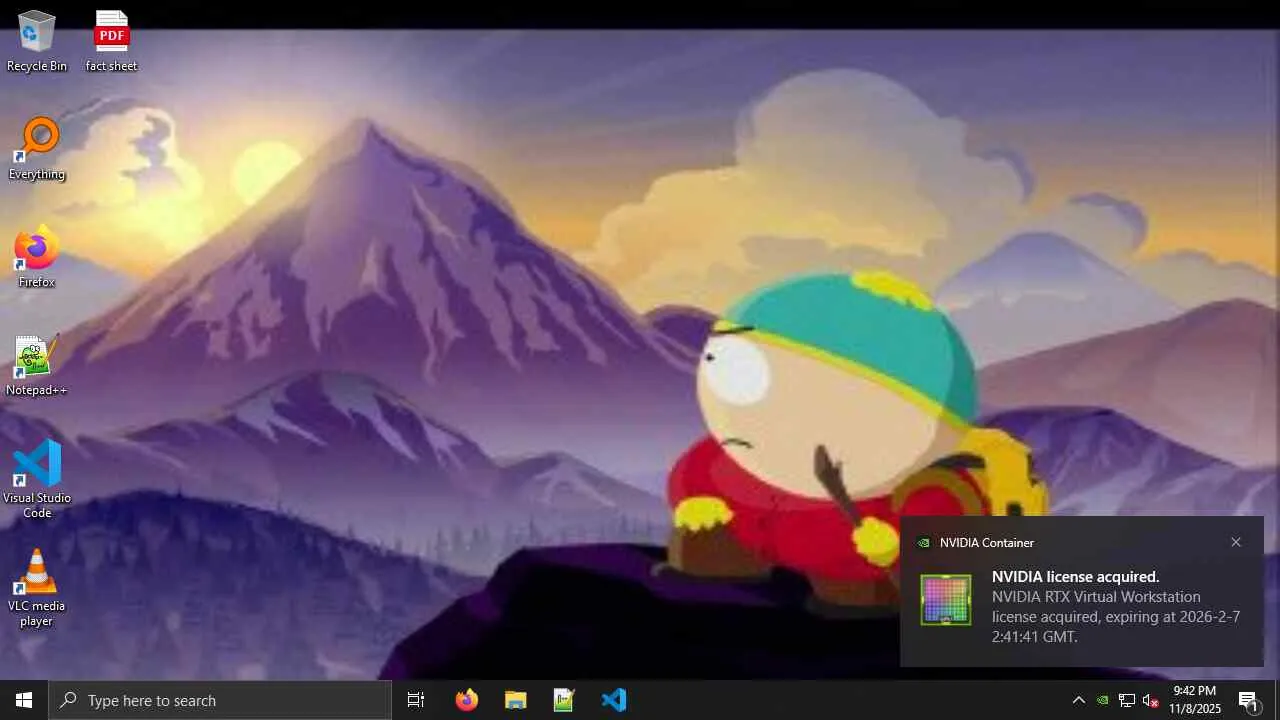Select the Visual Studio Code desktop shortcut
Viewport: 1280px width, 720px height.
(37, 480)
